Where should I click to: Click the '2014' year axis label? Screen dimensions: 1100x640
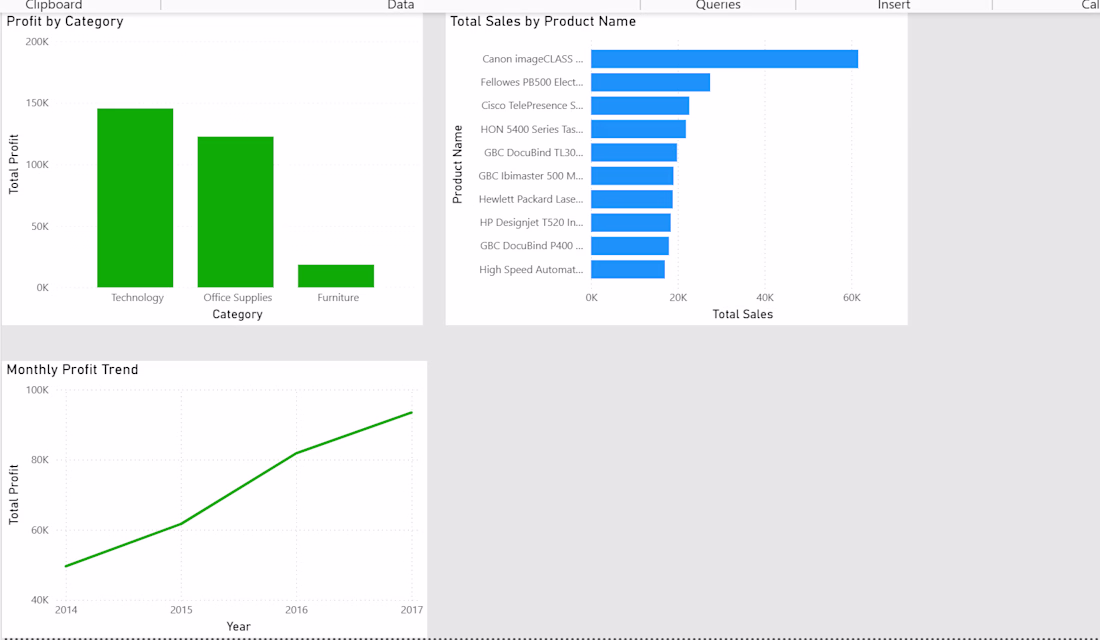pyautogui.click(x=66, y=610)
